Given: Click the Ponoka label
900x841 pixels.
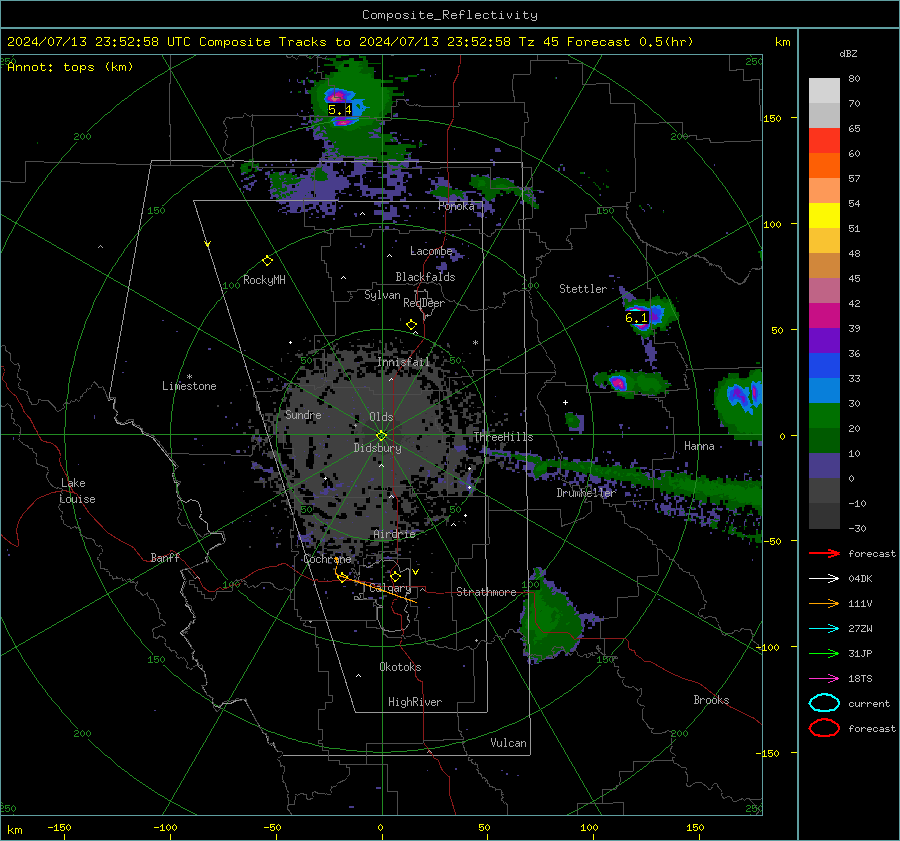Looking at the screenshot, I should pos(456,206).
